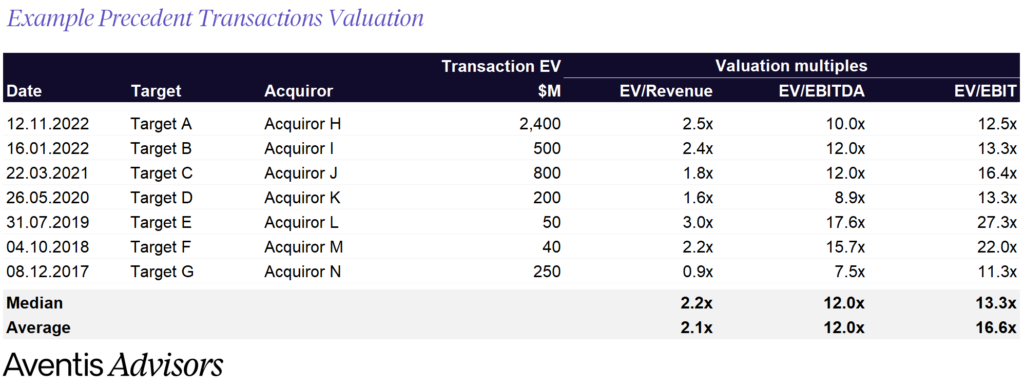Click the Example Precedent Transactions Valuation title
The width and height of the screenshot is (1024, 387).
pyautogui.click(x=215, y=19)
